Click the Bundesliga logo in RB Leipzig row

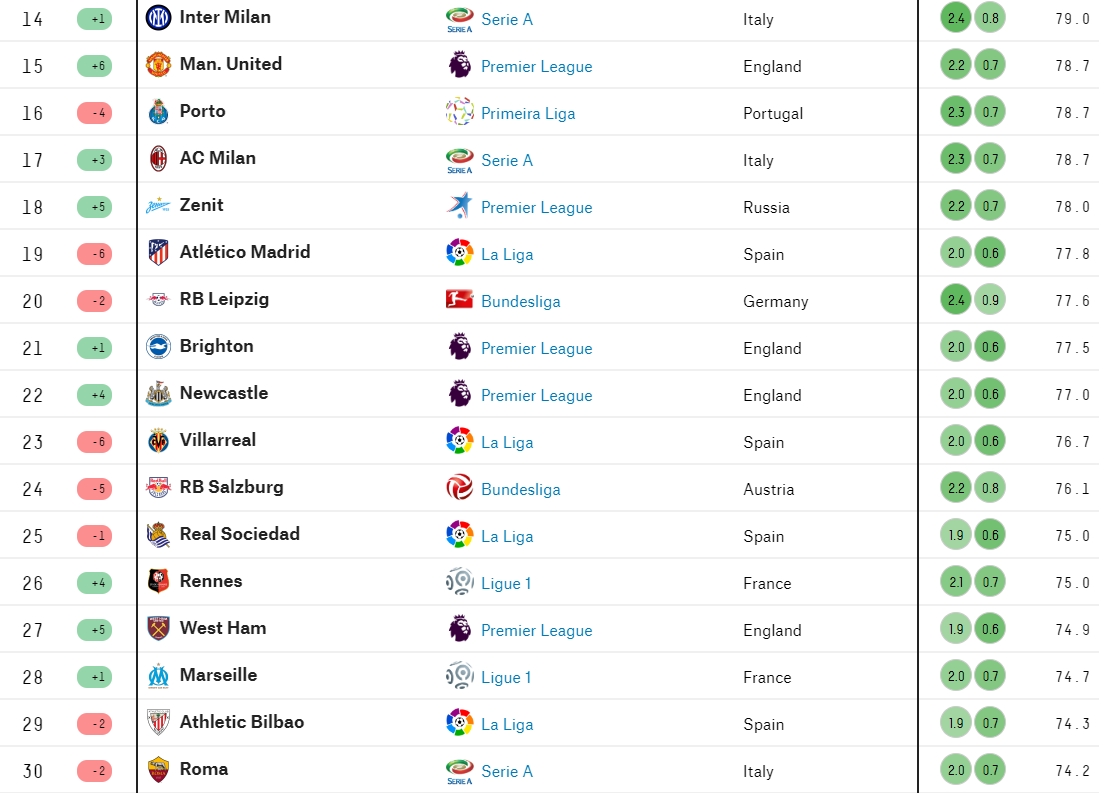459,300
